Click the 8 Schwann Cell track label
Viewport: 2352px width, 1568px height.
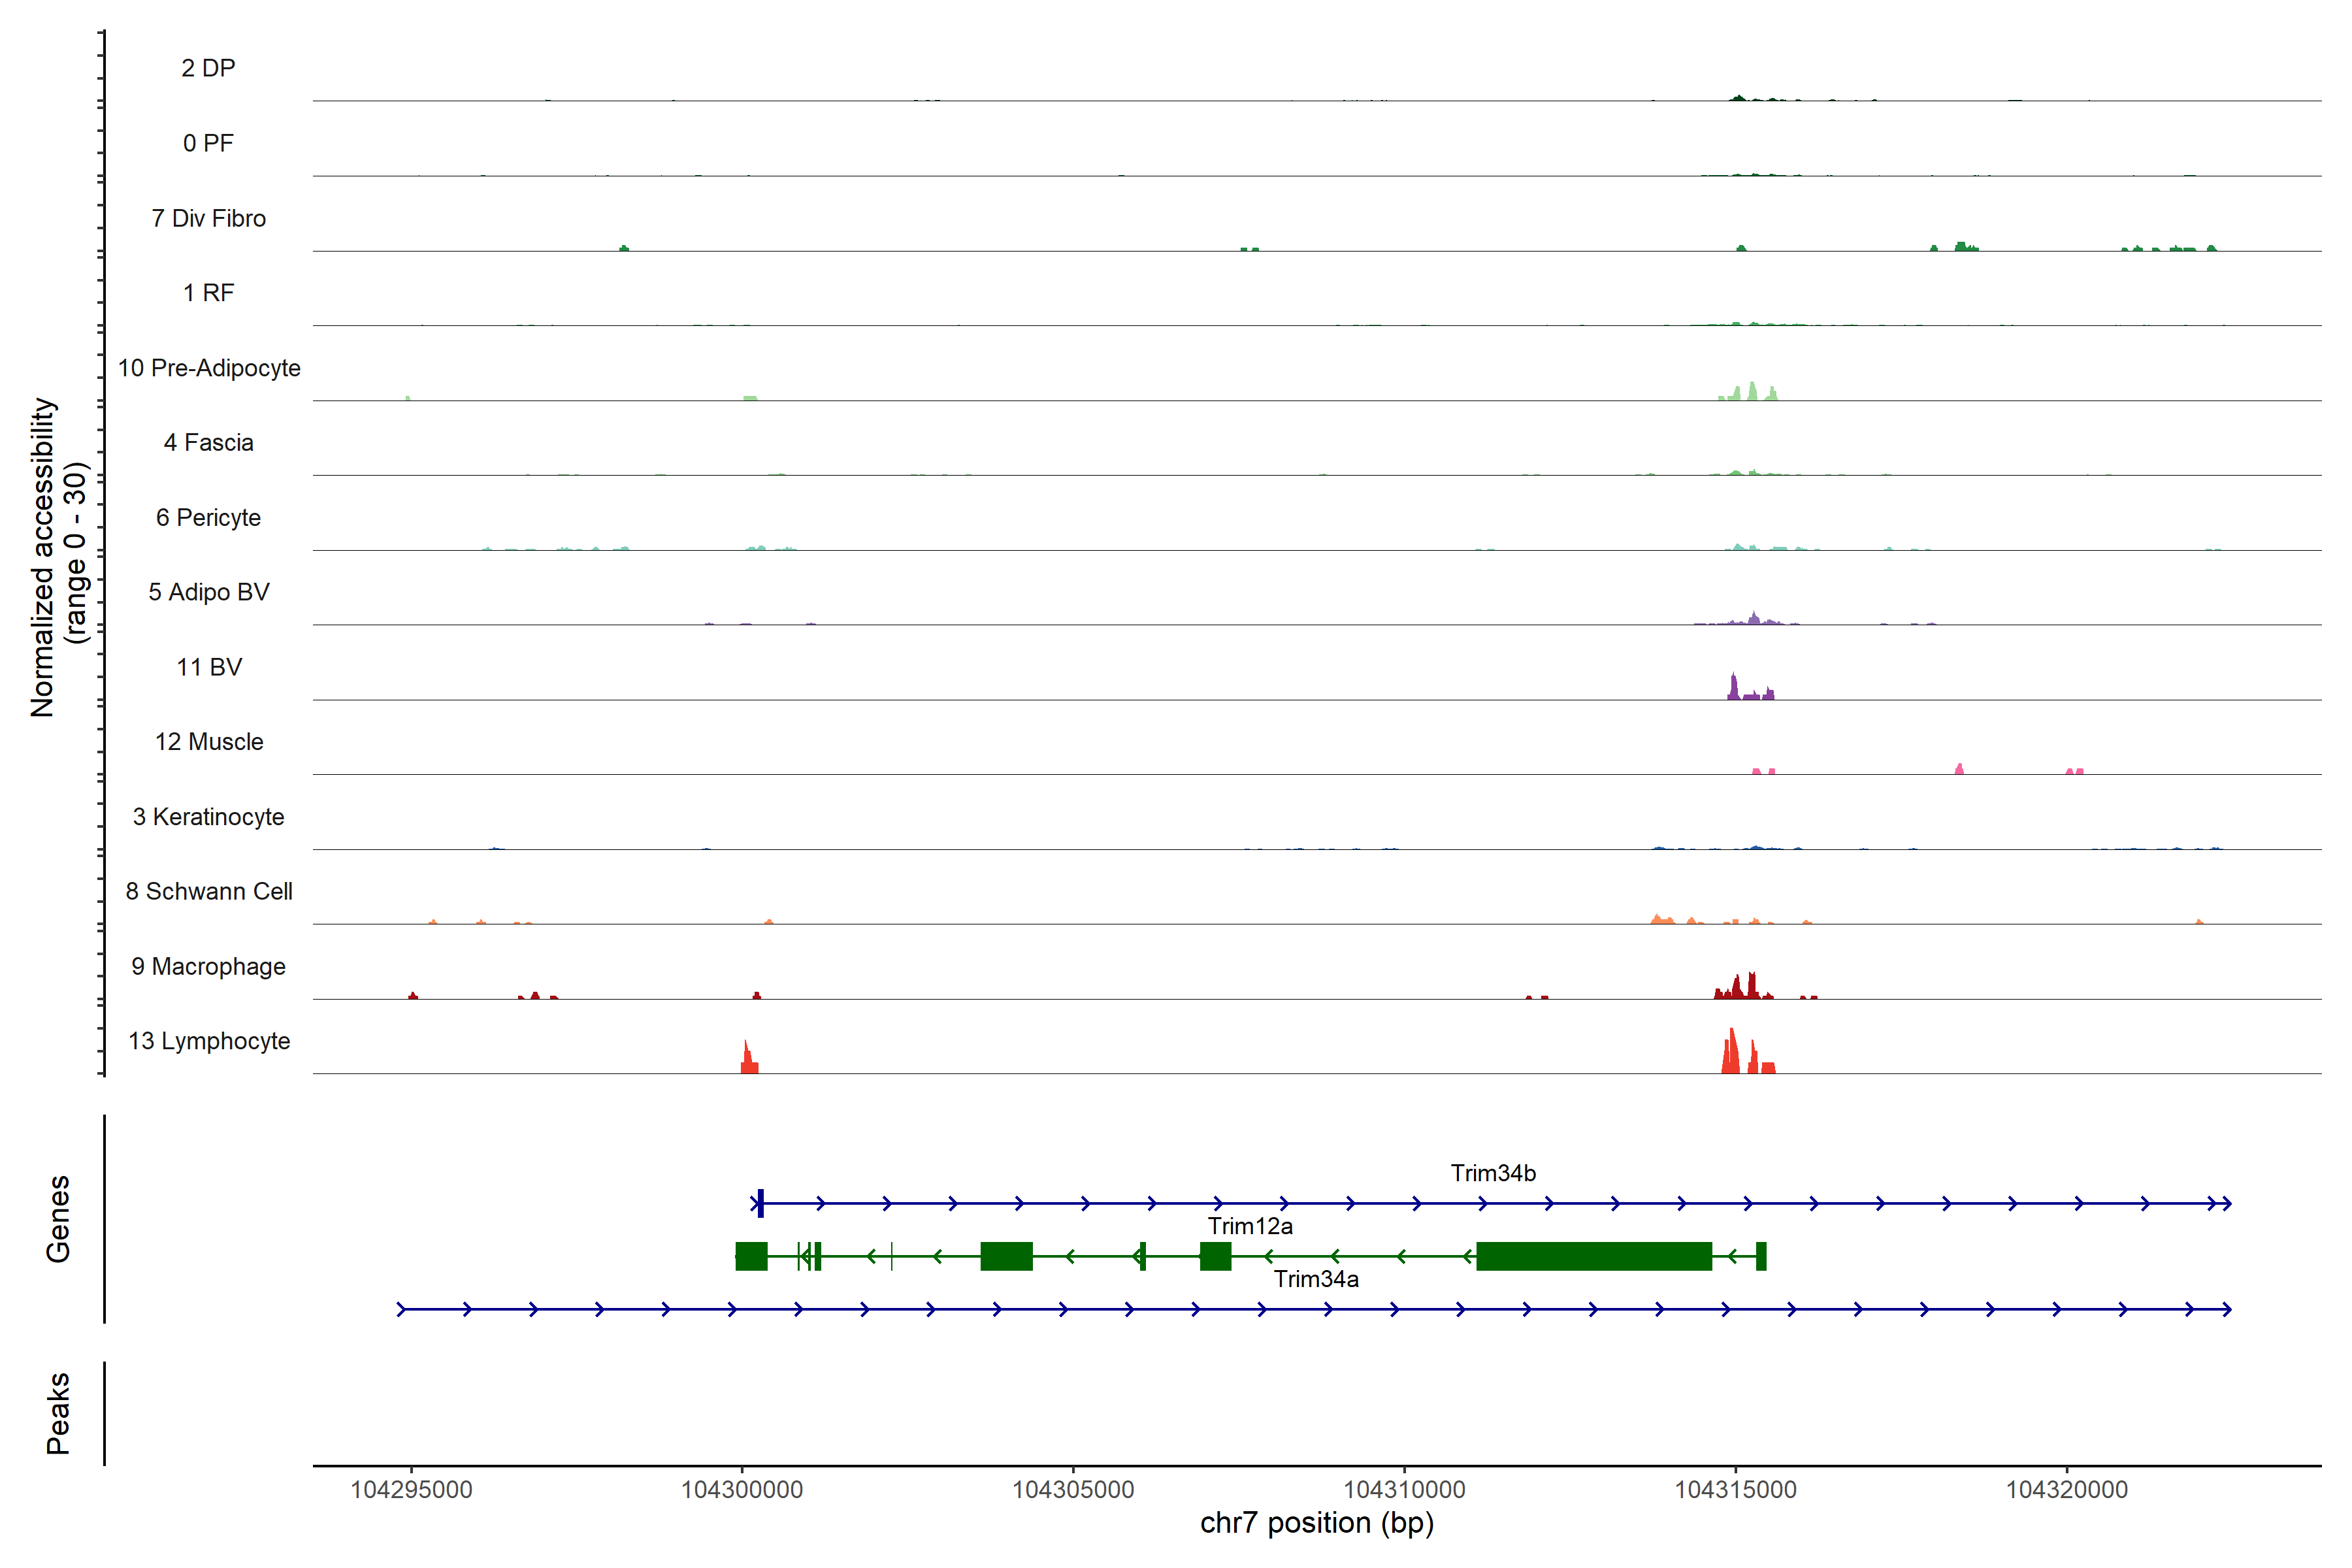tap(208, 891)
